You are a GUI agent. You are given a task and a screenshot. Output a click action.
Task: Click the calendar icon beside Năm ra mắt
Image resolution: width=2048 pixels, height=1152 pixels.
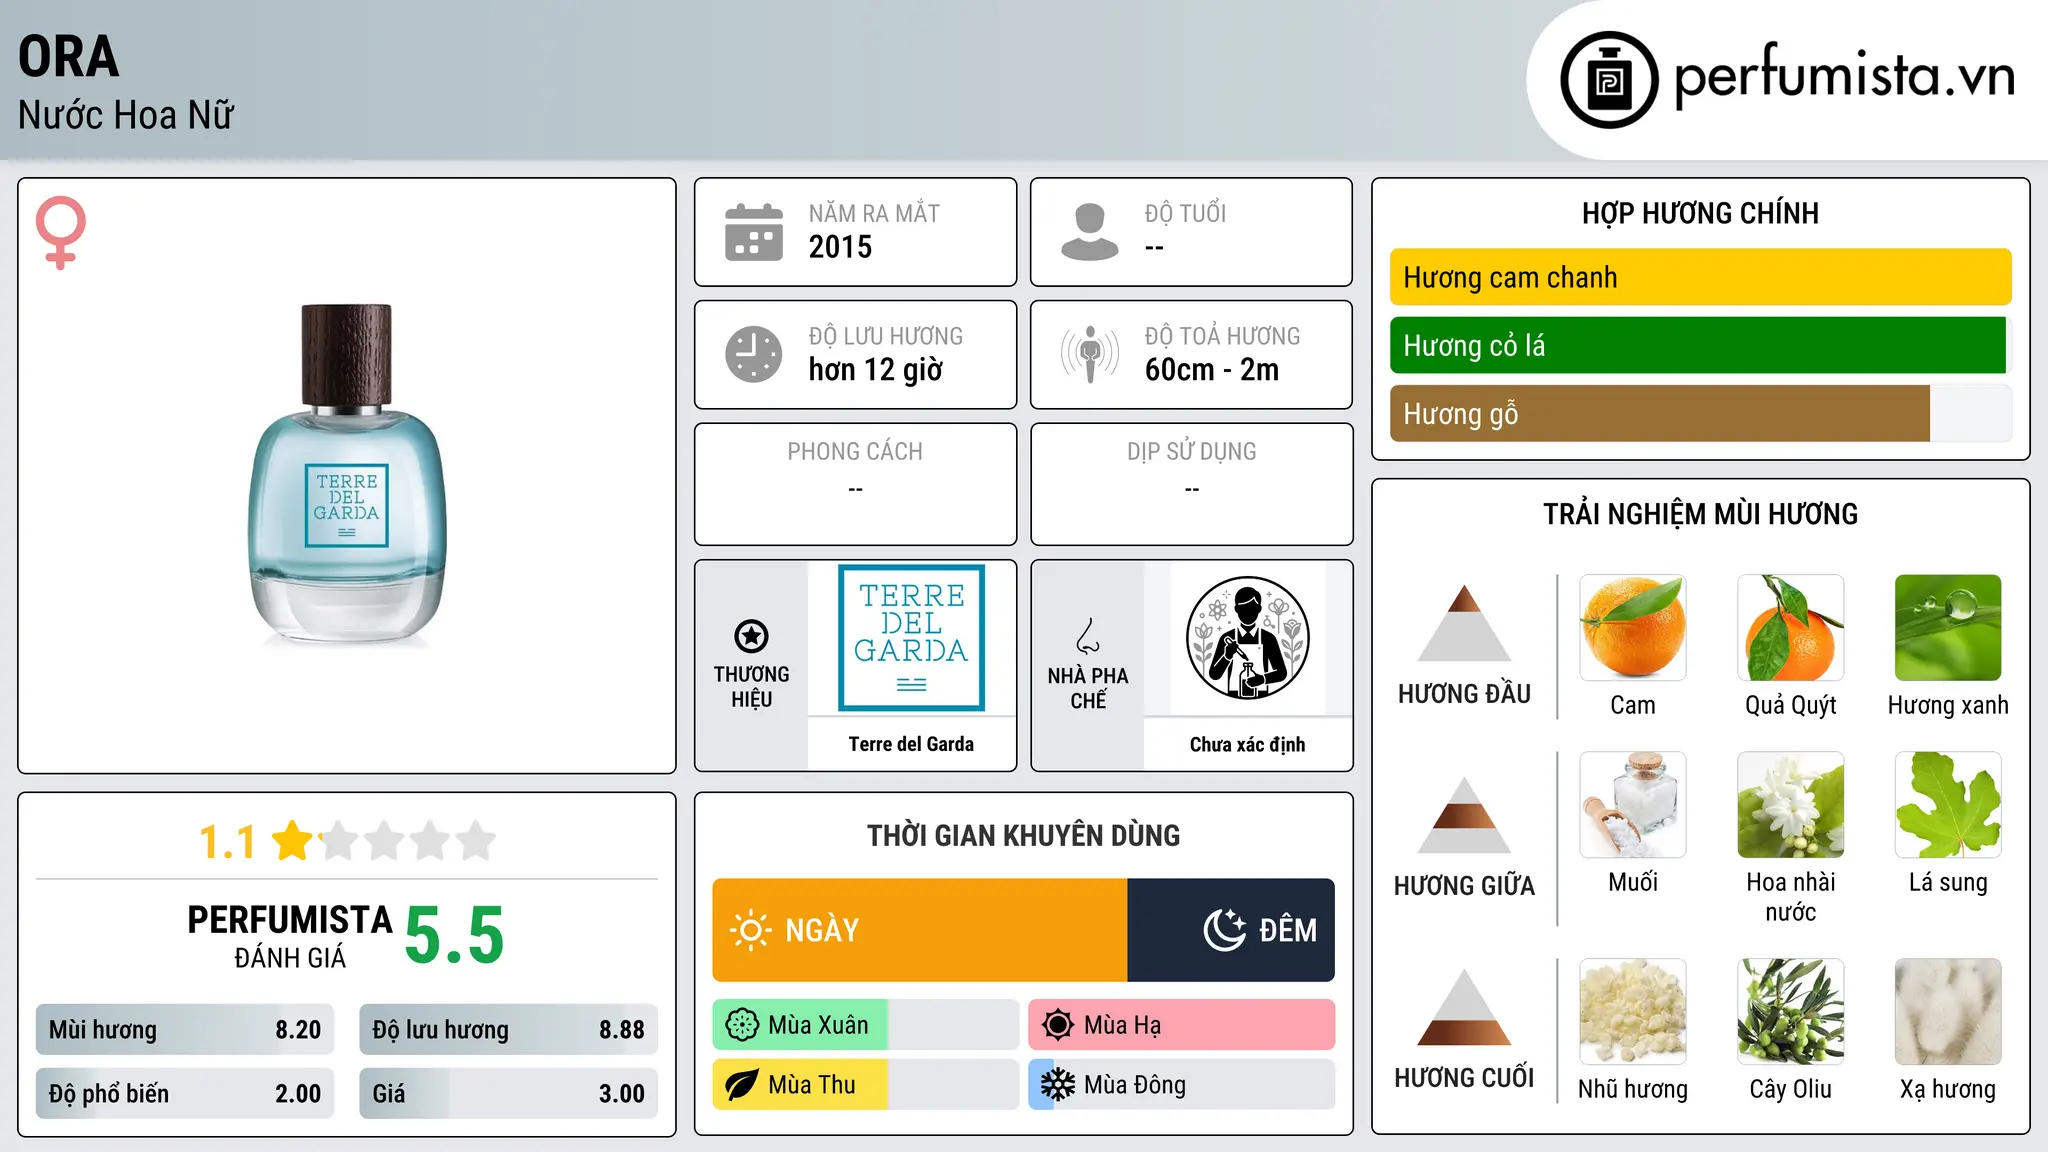(x=754, y=232)
